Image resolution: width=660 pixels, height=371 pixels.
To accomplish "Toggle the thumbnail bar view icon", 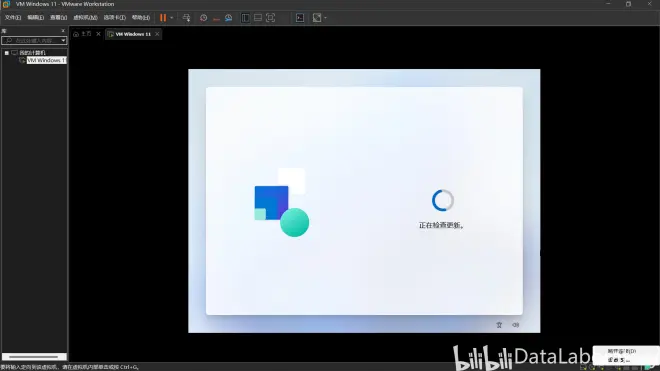I will point(258,18).
